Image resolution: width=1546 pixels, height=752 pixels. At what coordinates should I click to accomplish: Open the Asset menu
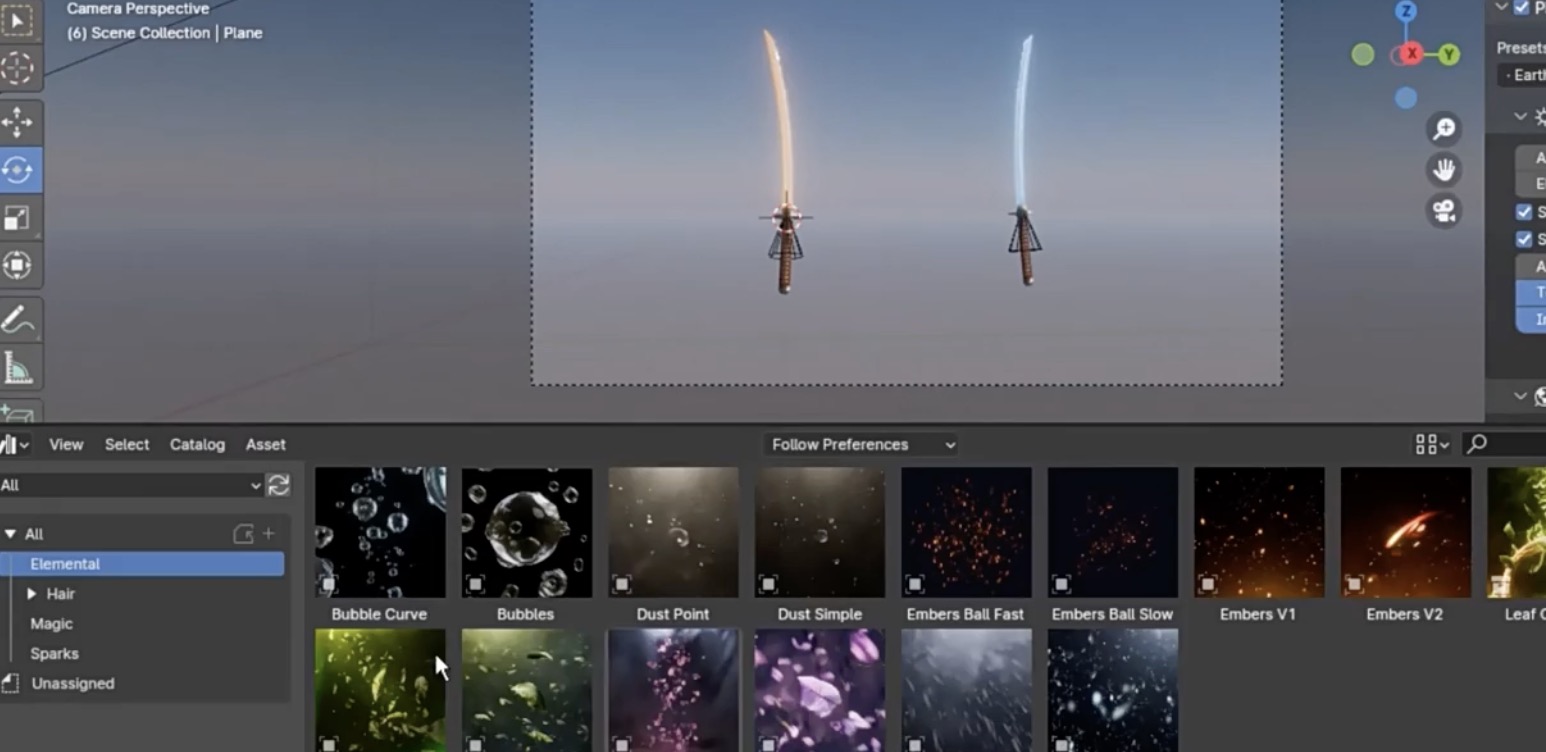click(265, 444)
